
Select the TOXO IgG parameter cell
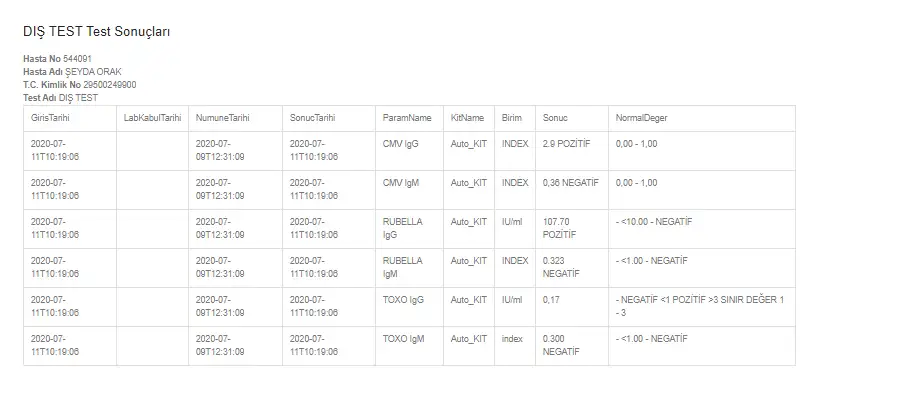point(403,300)
